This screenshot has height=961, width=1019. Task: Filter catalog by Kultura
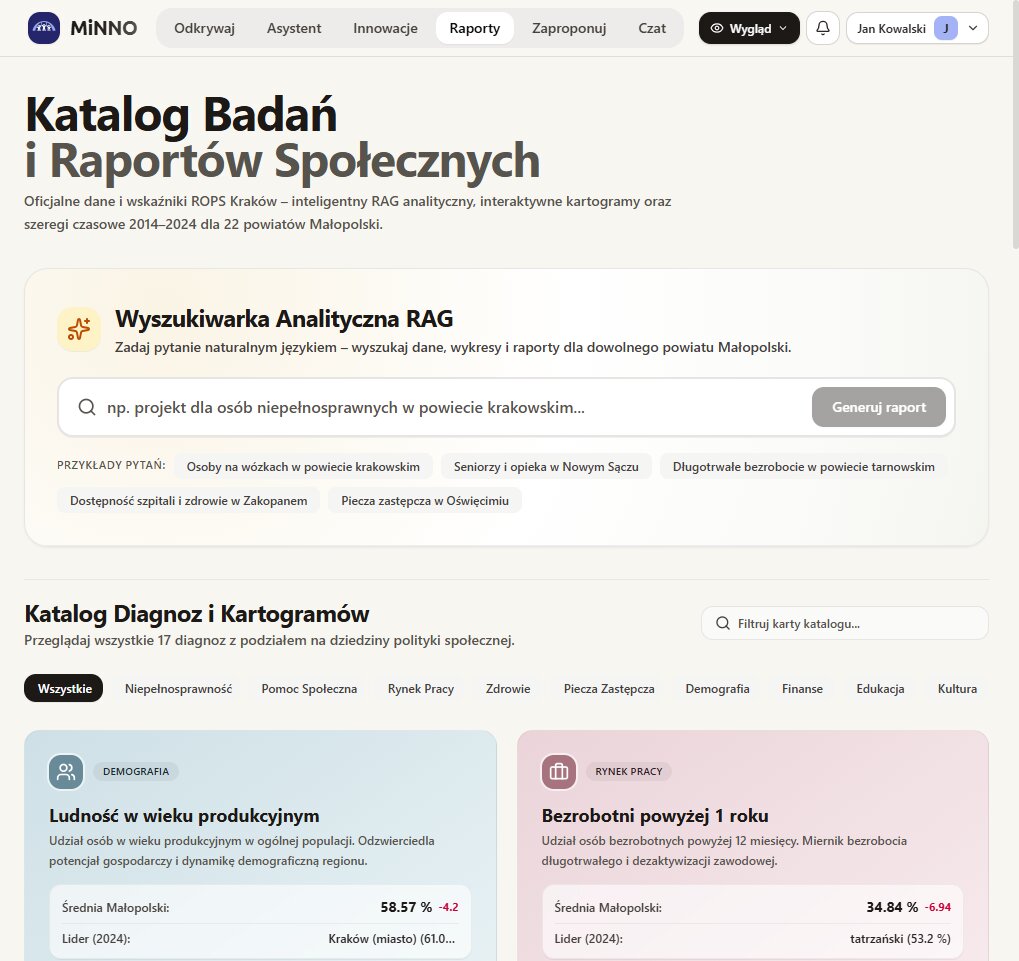point(957,688)
